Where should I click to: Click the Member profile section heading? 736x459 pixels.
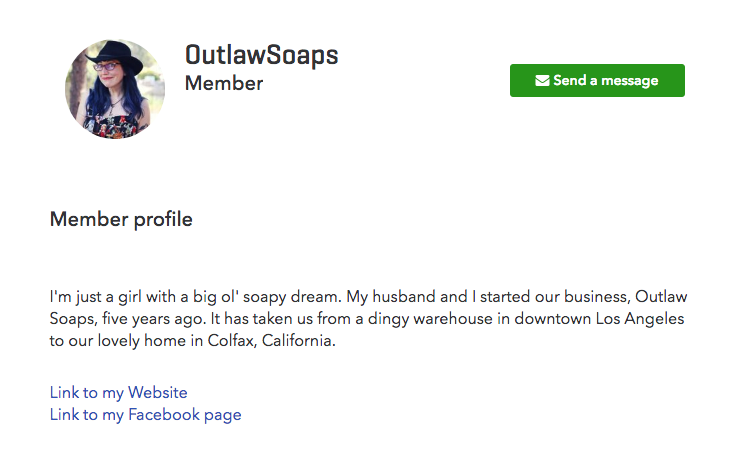coord(121,219)
